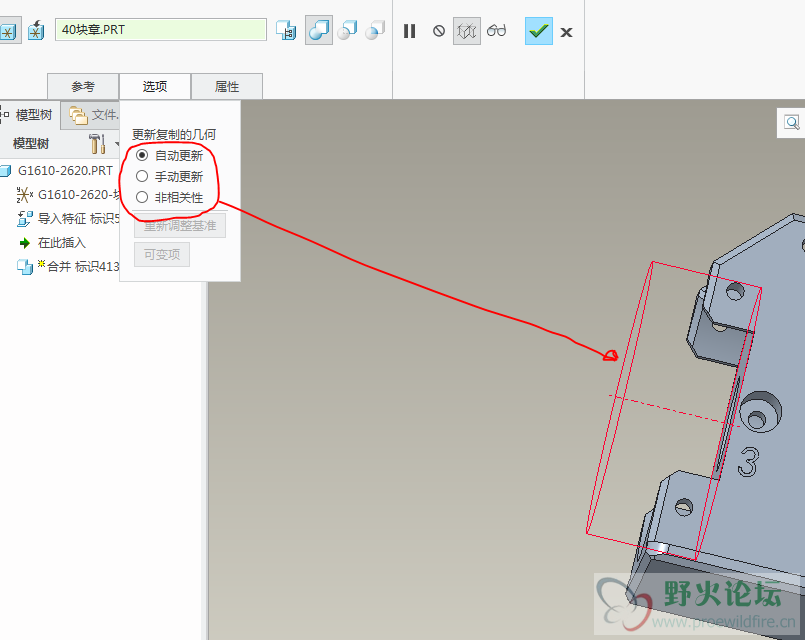Select 手动更新 radio button
Viewport: 805px width, 640px height.
[x=142, y=176]
